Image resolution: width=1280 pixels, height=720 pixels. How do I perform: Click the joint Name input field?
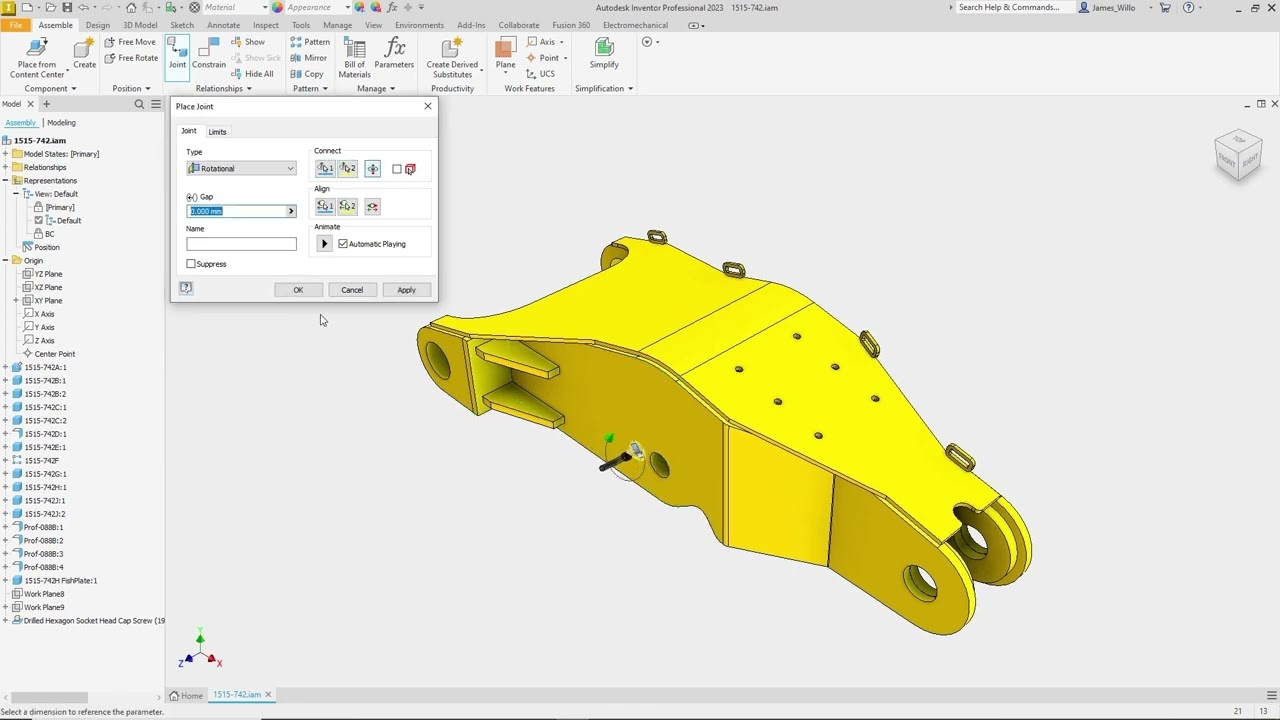point(241,244)
